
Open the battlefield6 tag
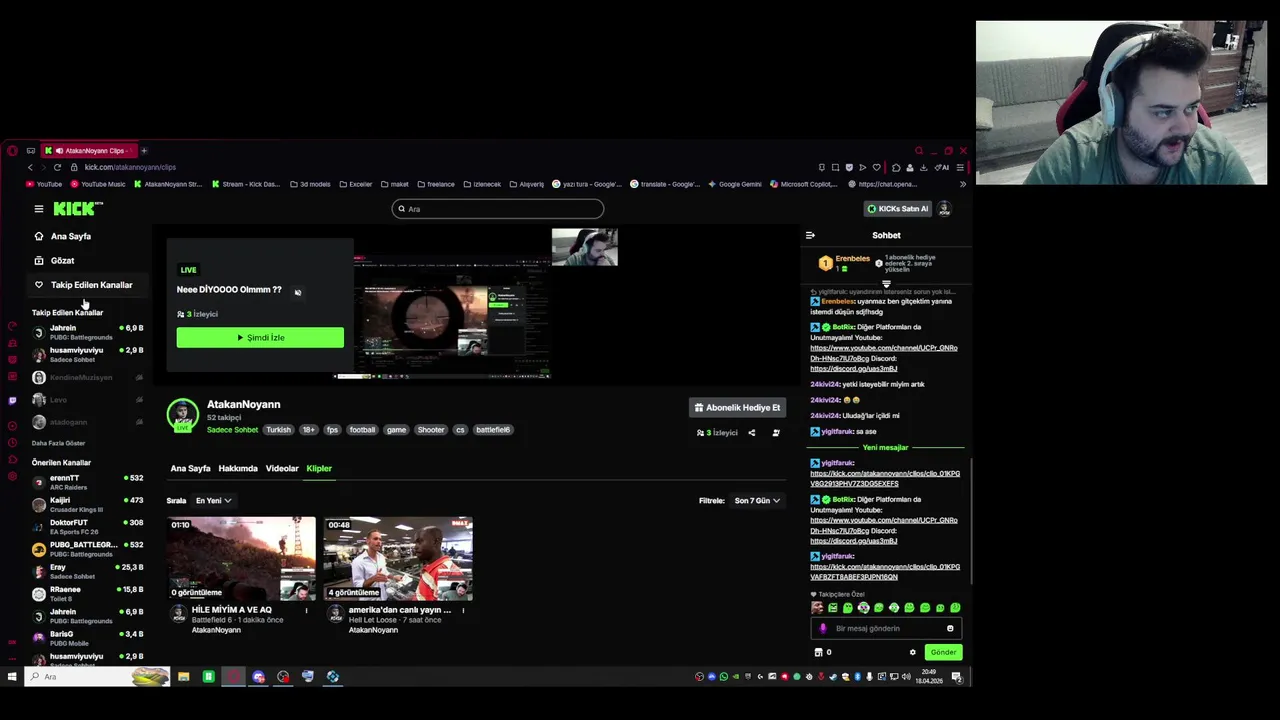493,430
